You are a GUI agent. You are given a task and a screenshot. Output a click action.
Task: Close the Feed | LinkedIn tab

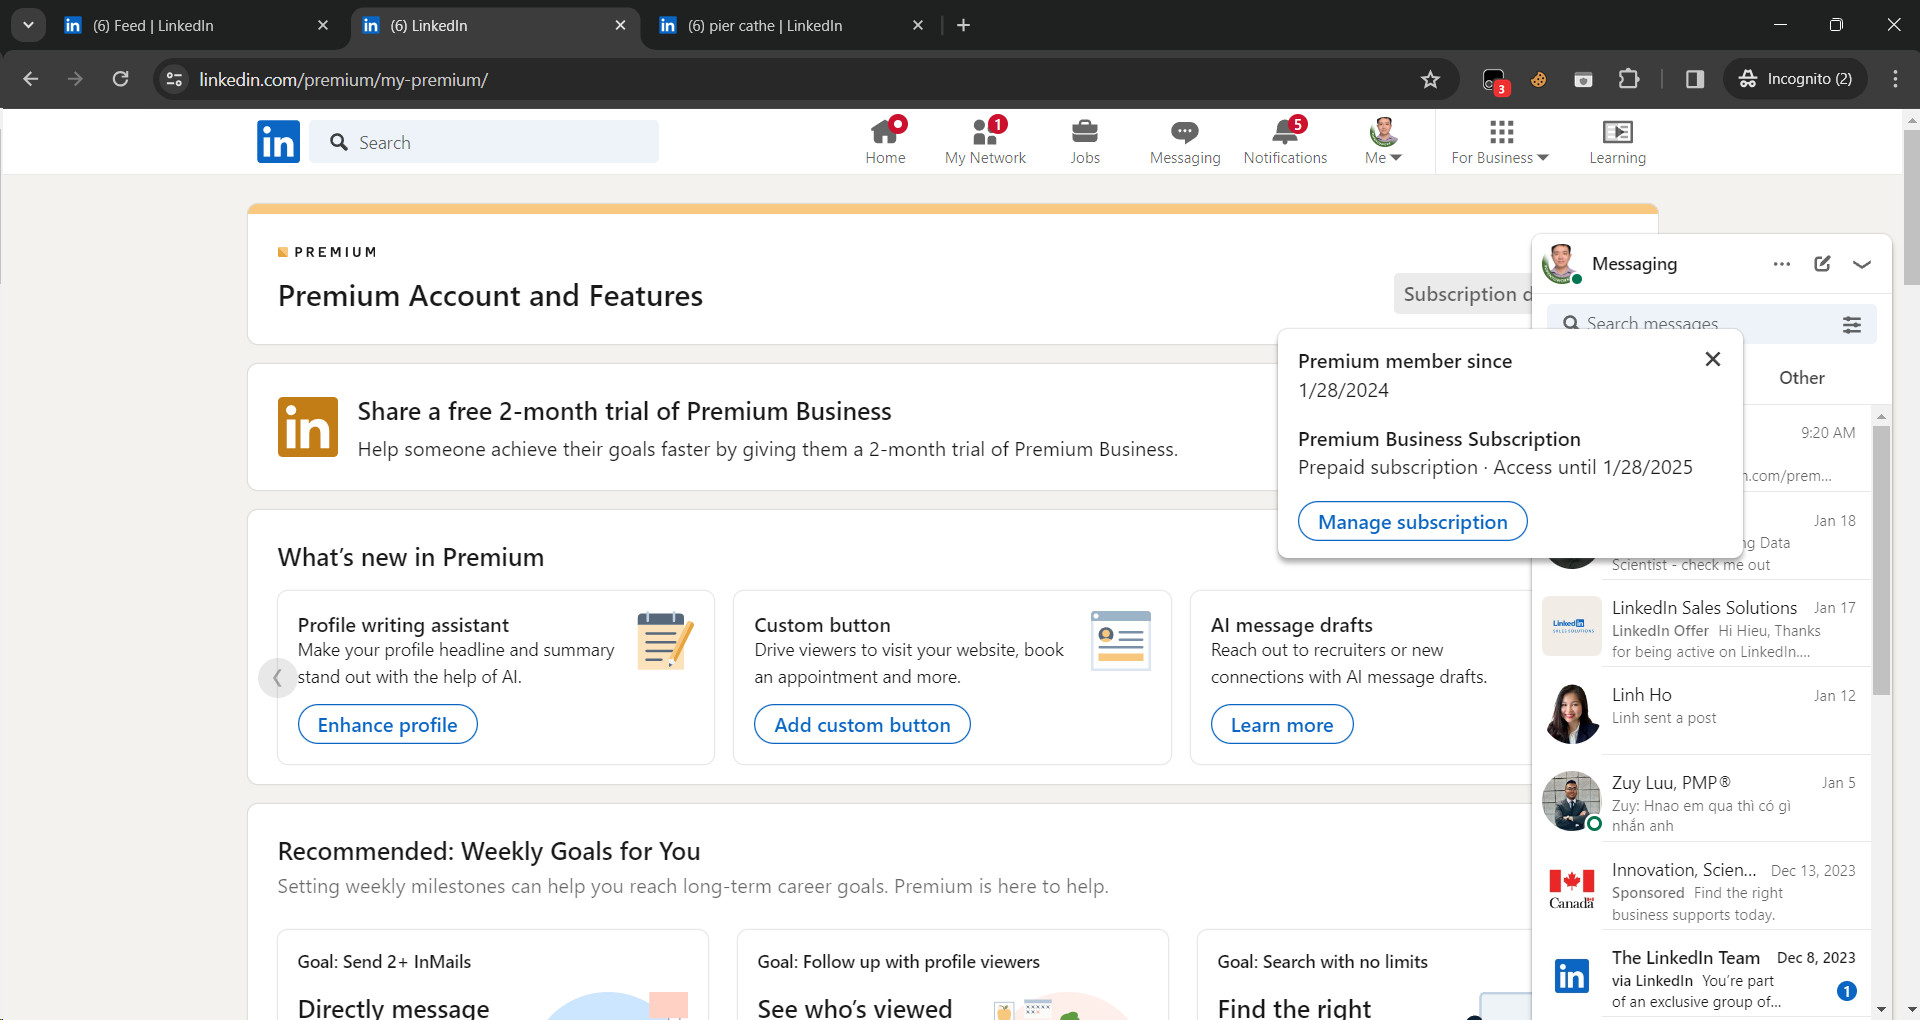tap(323, 25)
